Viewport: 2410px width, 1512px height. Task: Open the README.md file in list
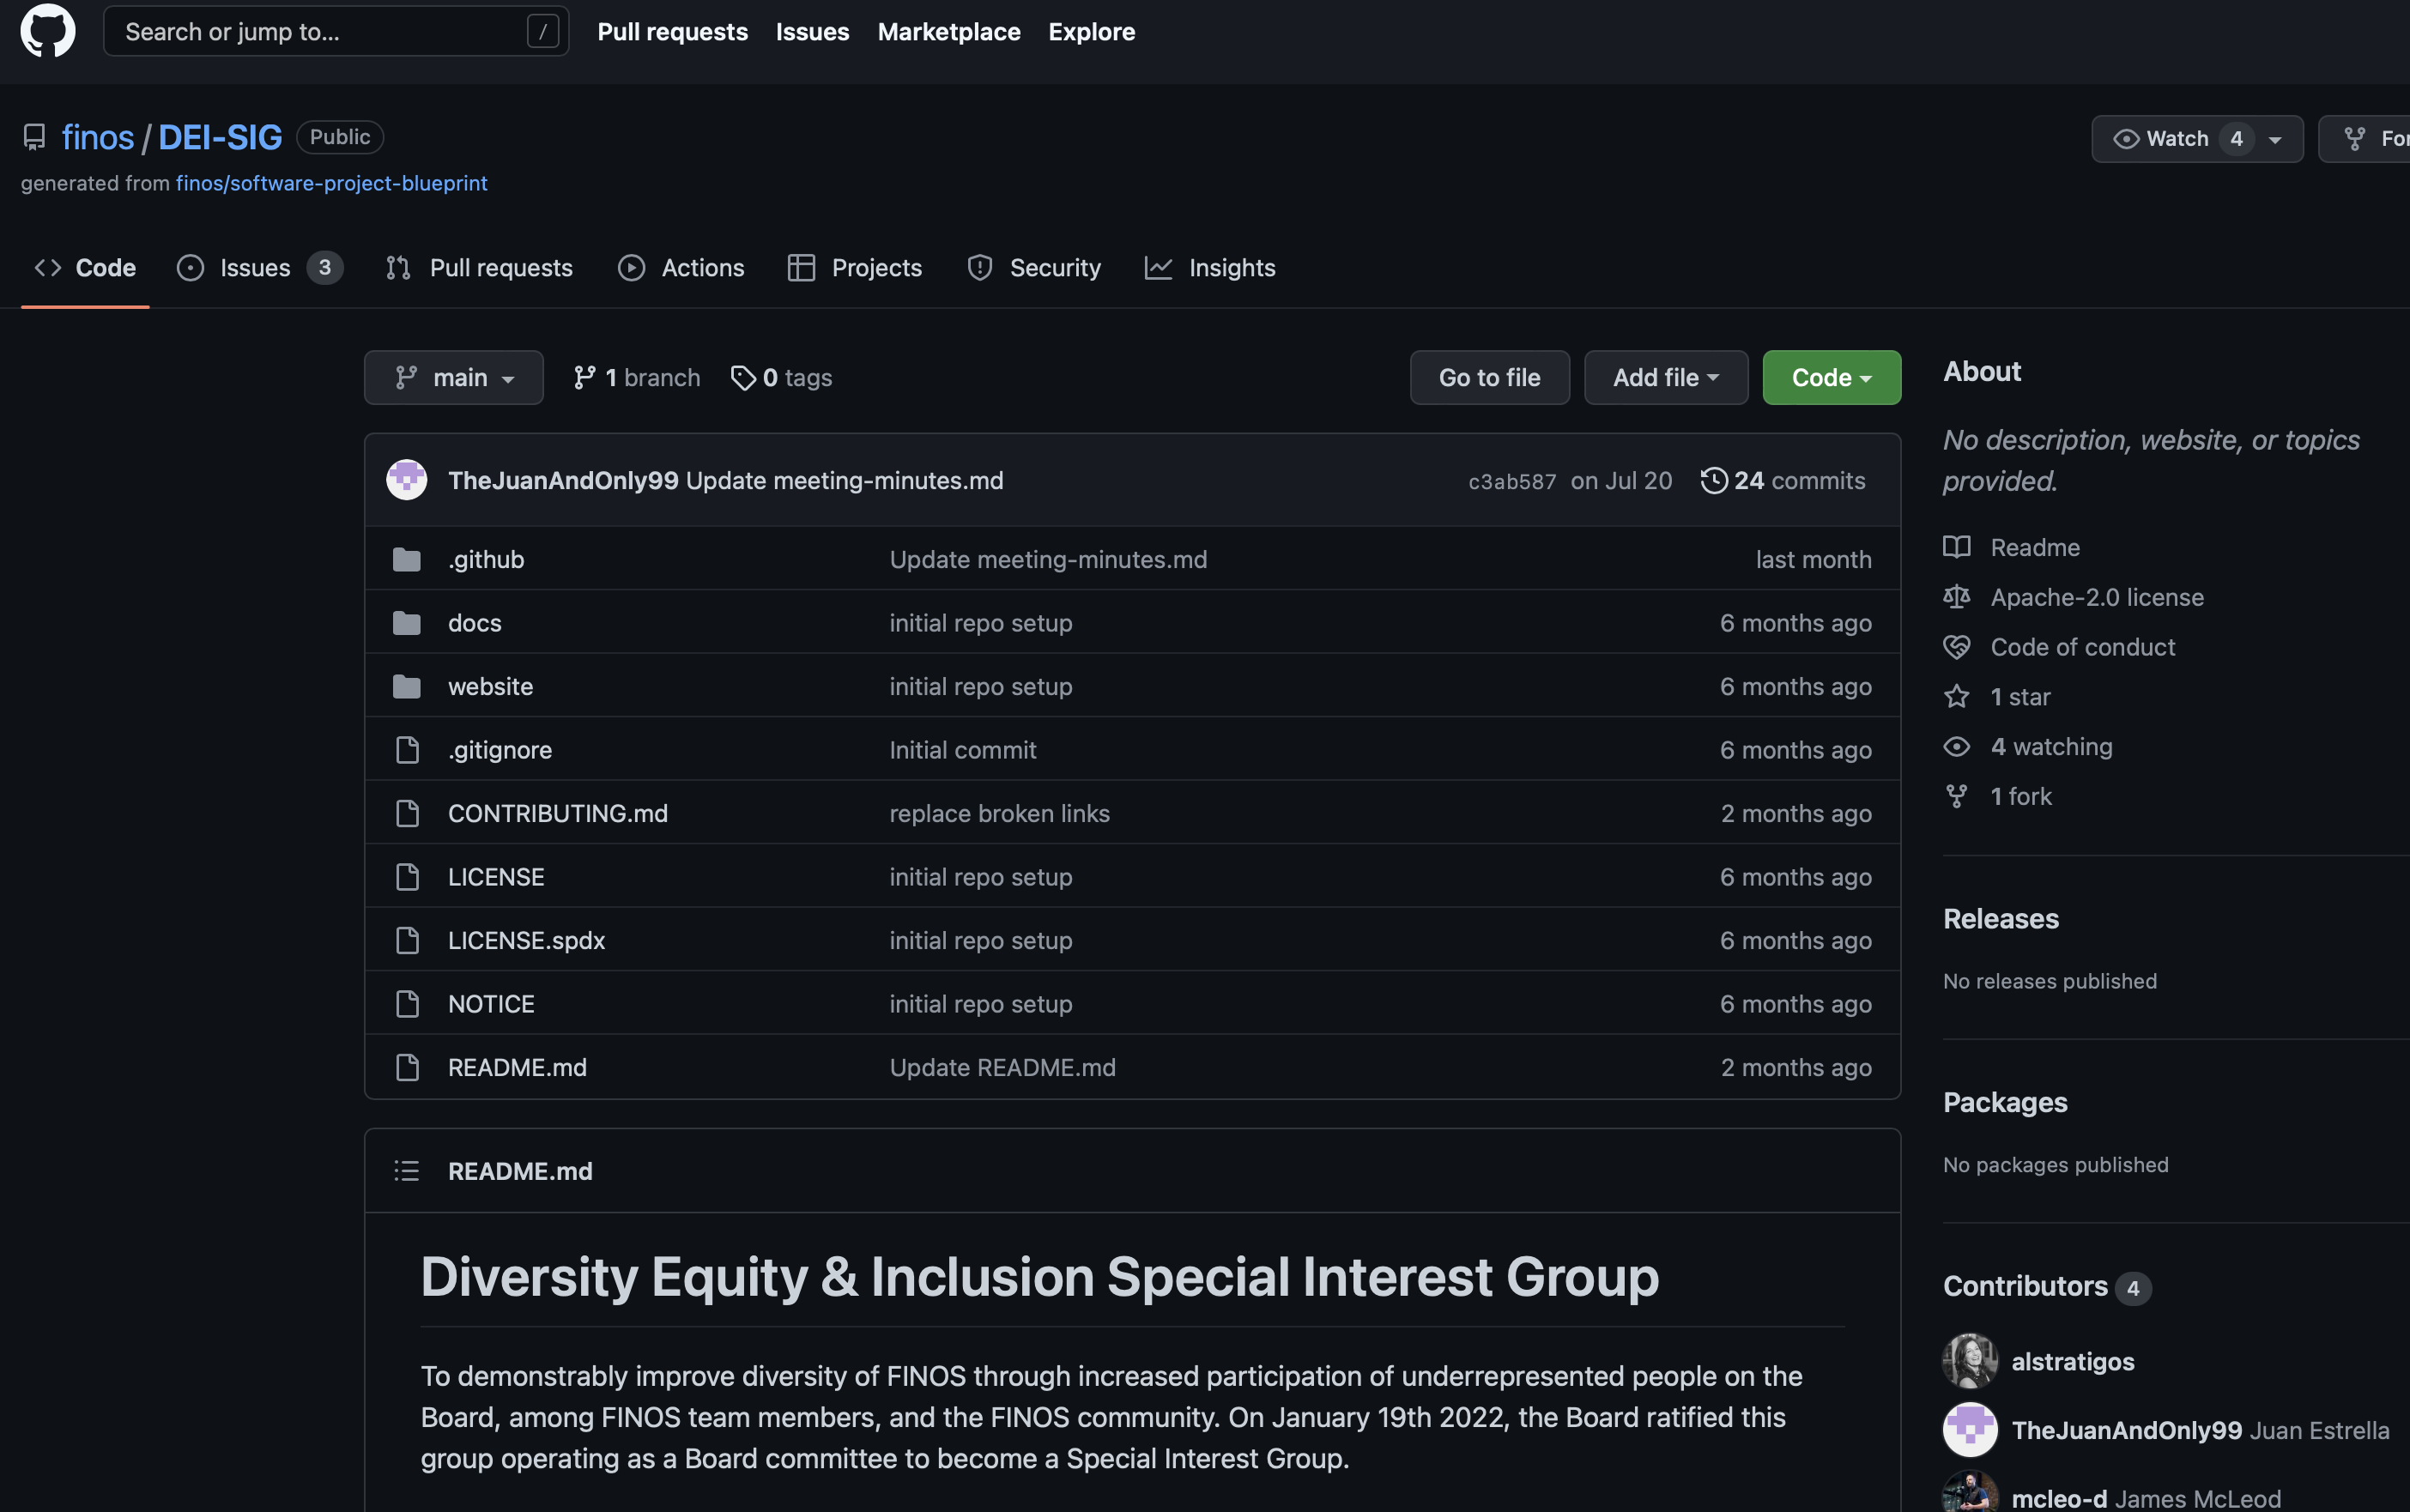tap(517, 1067)
